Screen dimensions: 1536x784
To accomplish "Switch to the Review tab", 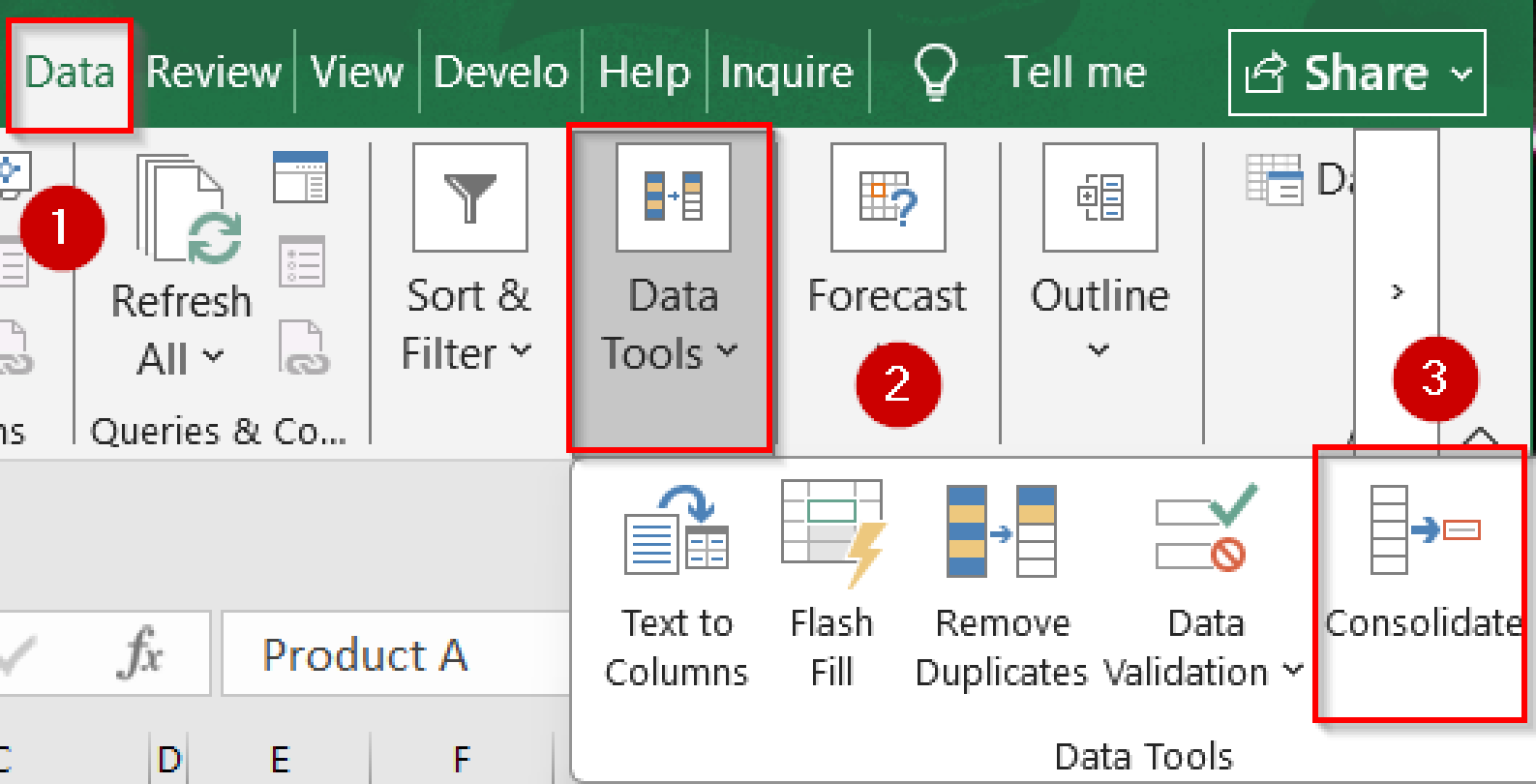I will point(213,72).
